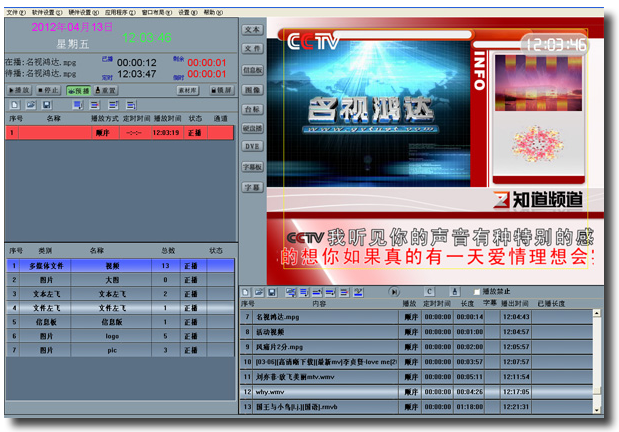Click the 图像 button in the center column
The height and width of the screenshot is (432, 619).
click(252, 90)
